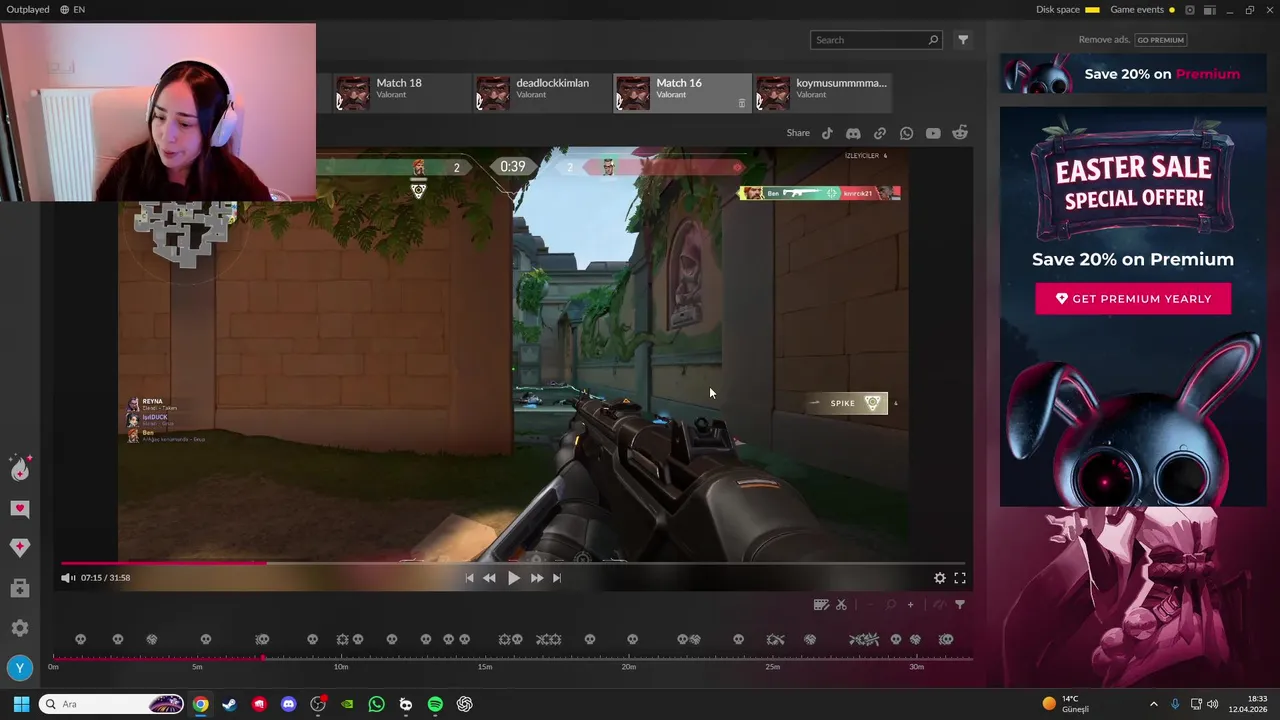
Task: Open OBS Studio from the taskbar
Action: [x=318, y=704]
